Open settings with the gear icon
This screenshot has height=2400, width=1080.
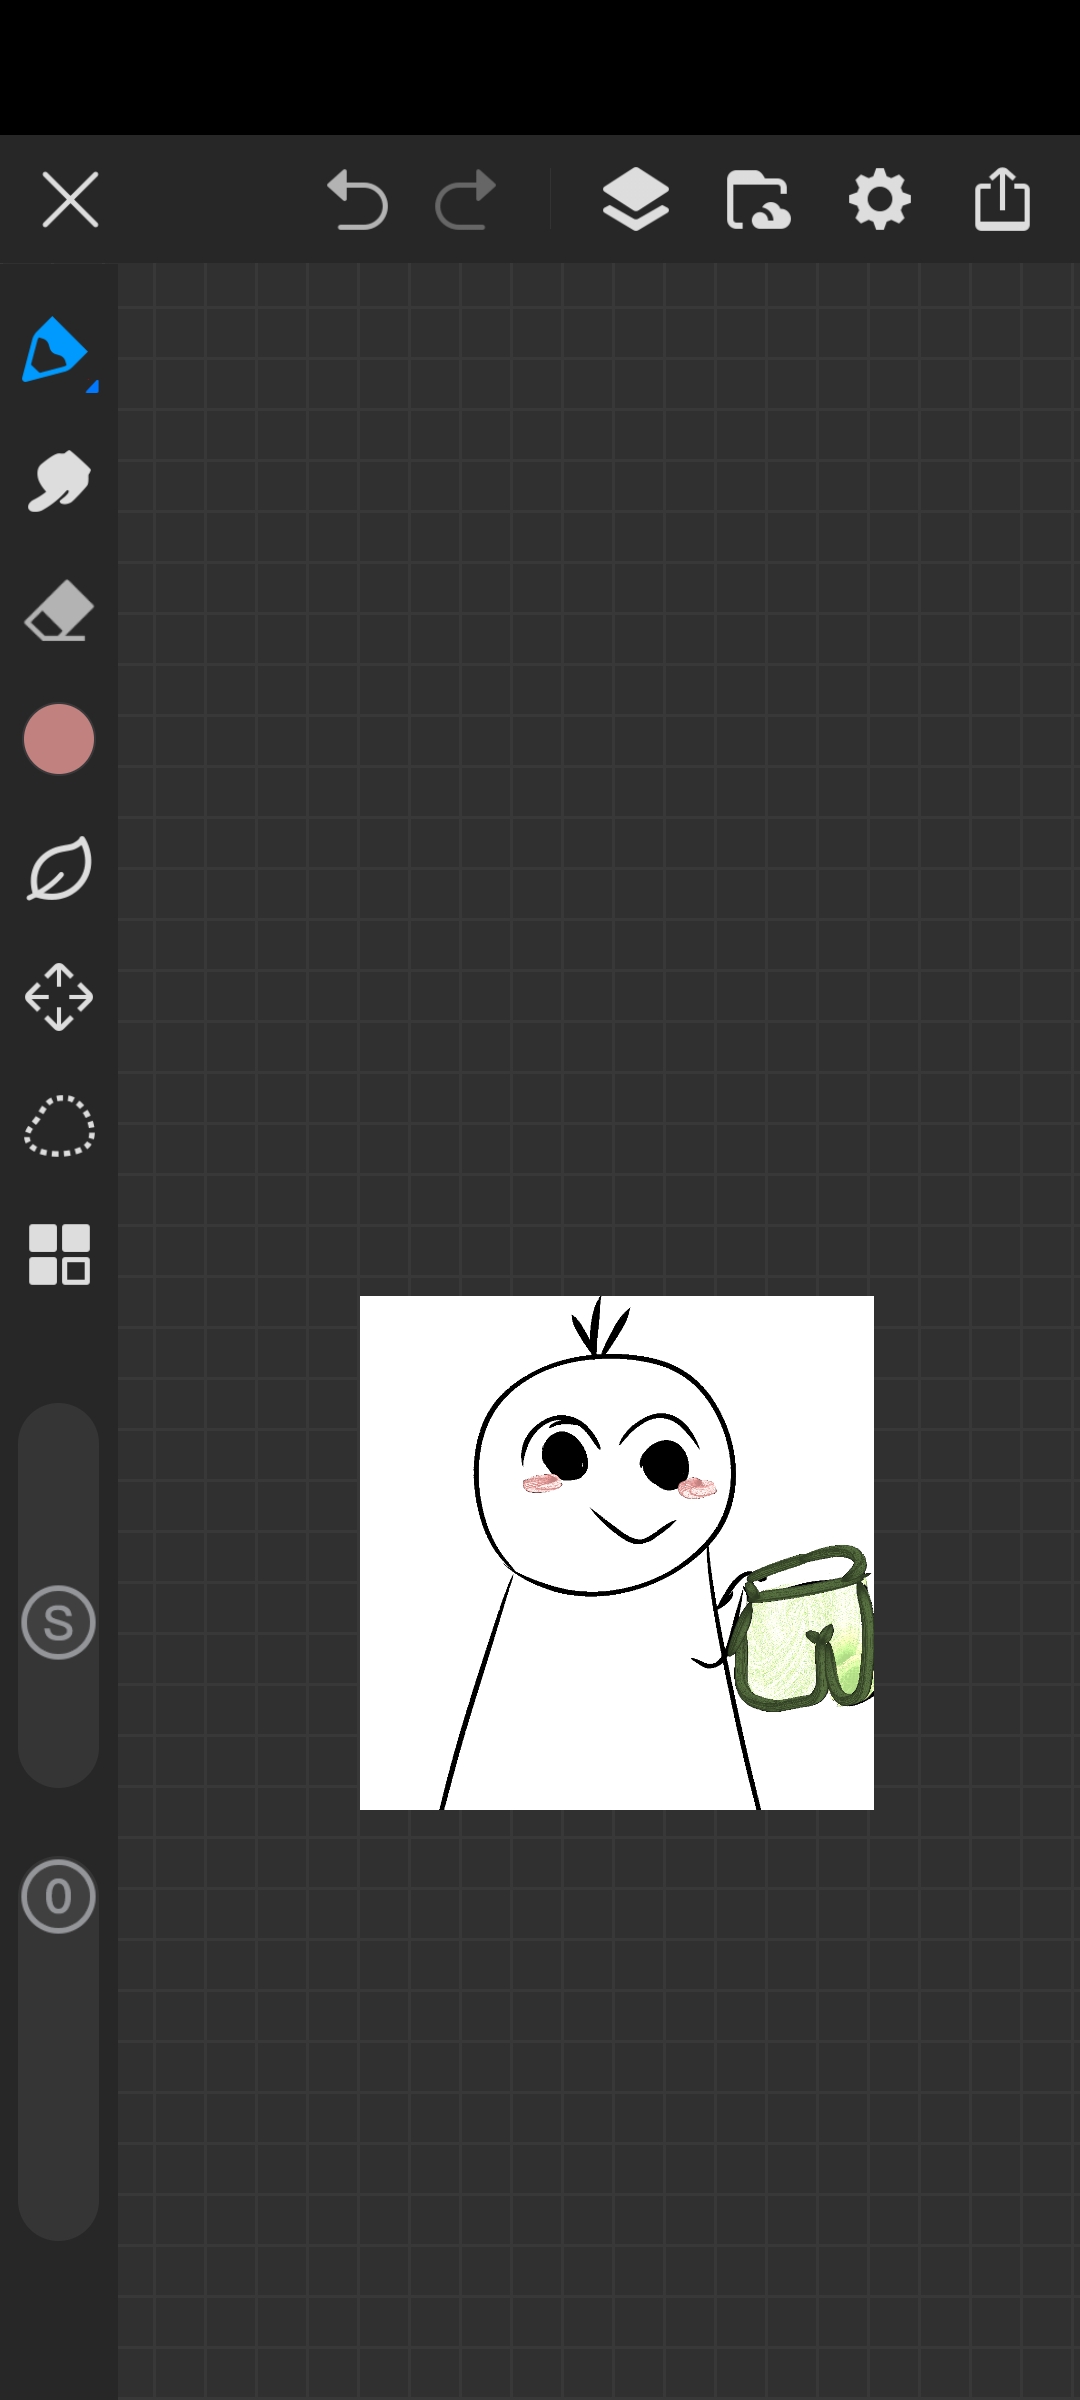(879, 200)
